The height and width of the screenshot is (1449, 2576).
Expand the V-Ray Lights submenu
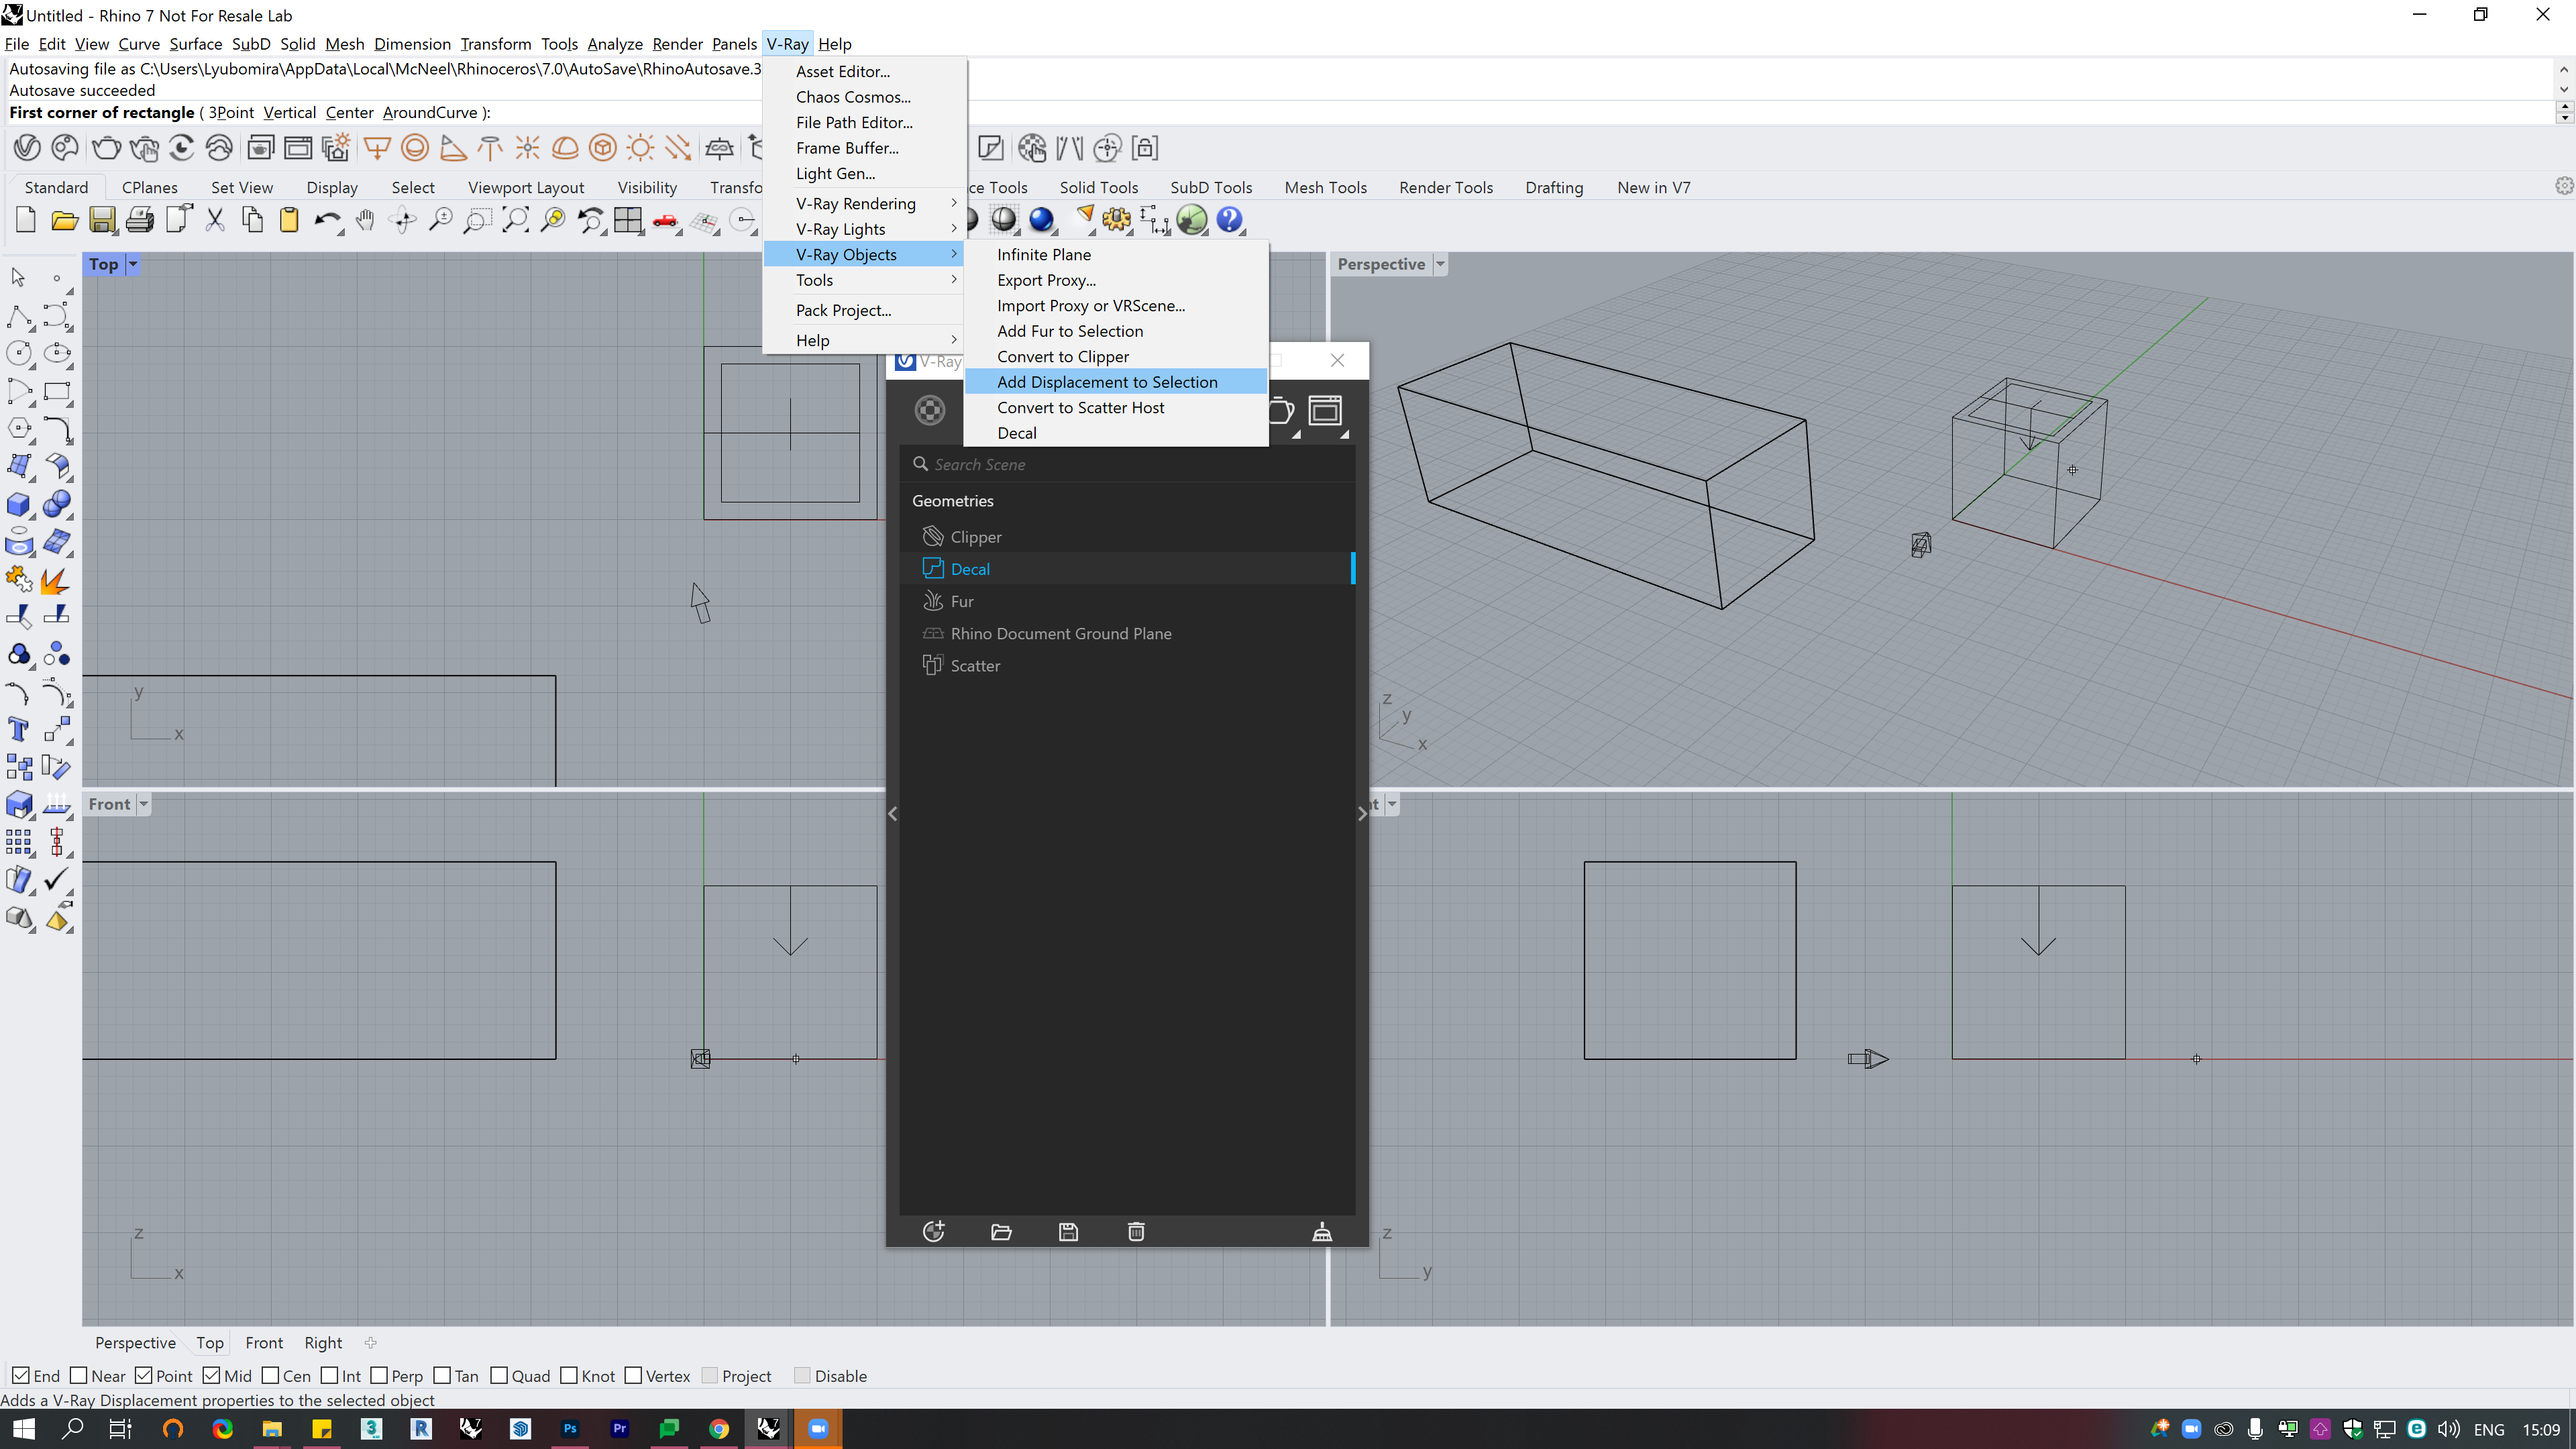point(864,229)
